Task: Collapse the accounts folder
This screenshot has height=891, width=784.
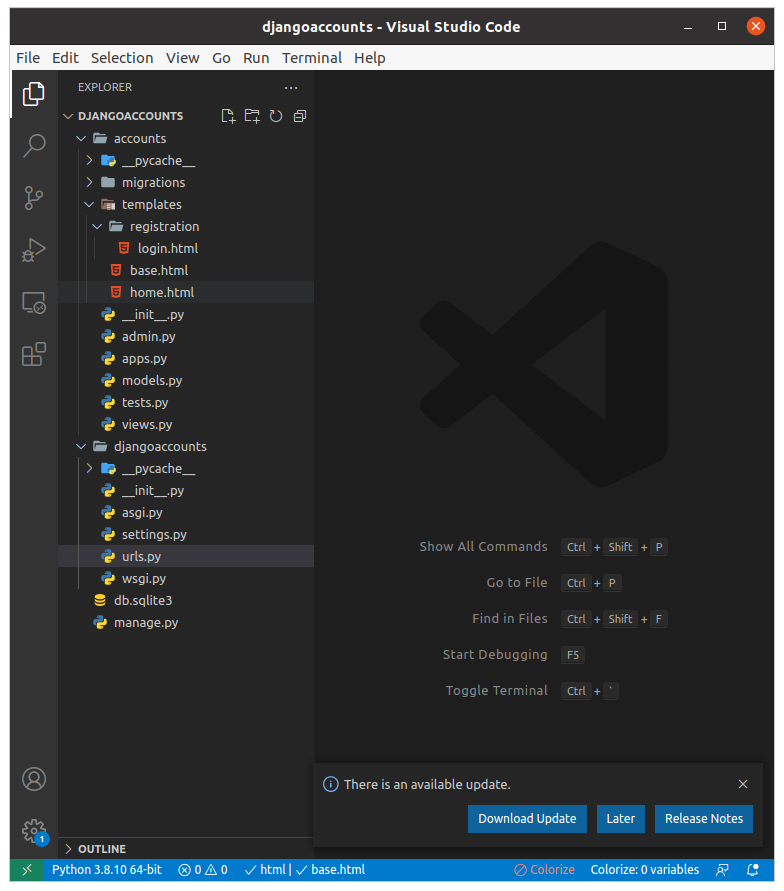Action: point(81,138)
